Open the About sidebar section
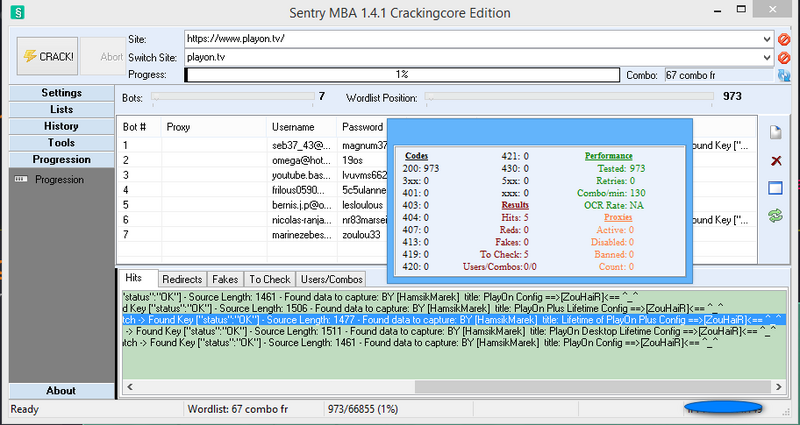The image size is (800, 425). (x=61, y=391)
